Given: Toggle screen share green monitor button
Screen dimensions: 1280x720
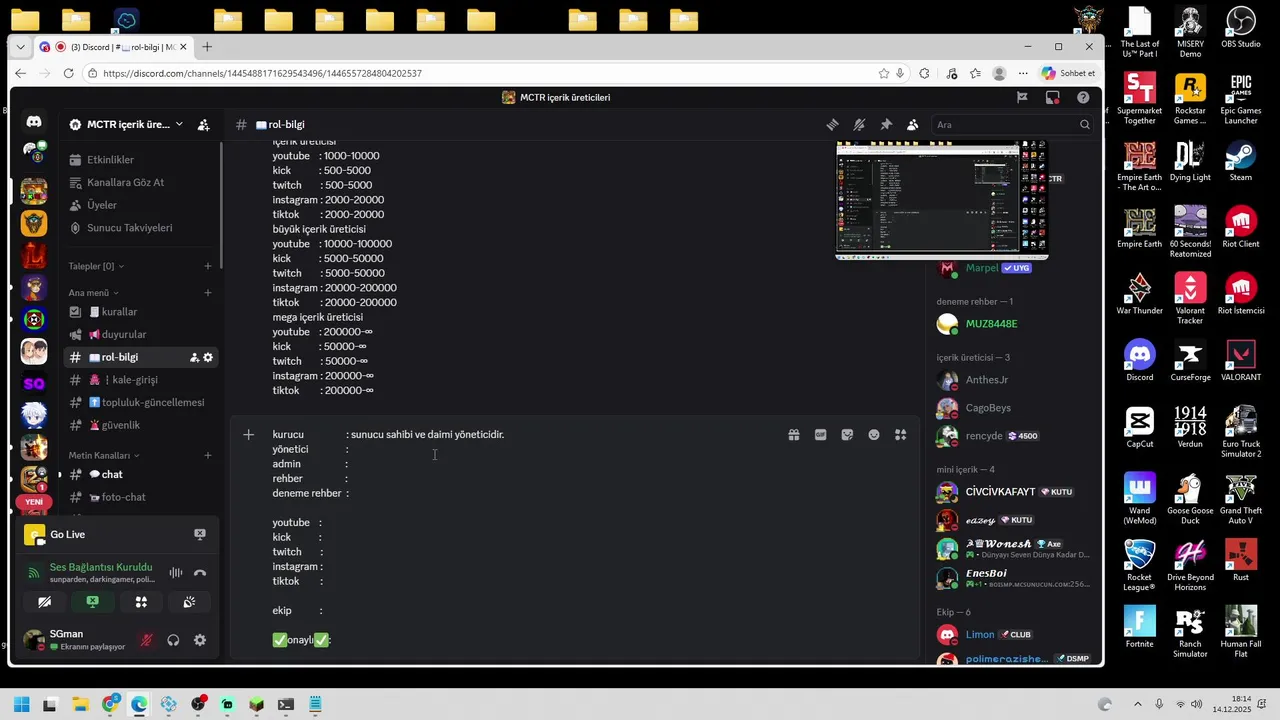Looking at the screenshot, I should coord(93,602).
